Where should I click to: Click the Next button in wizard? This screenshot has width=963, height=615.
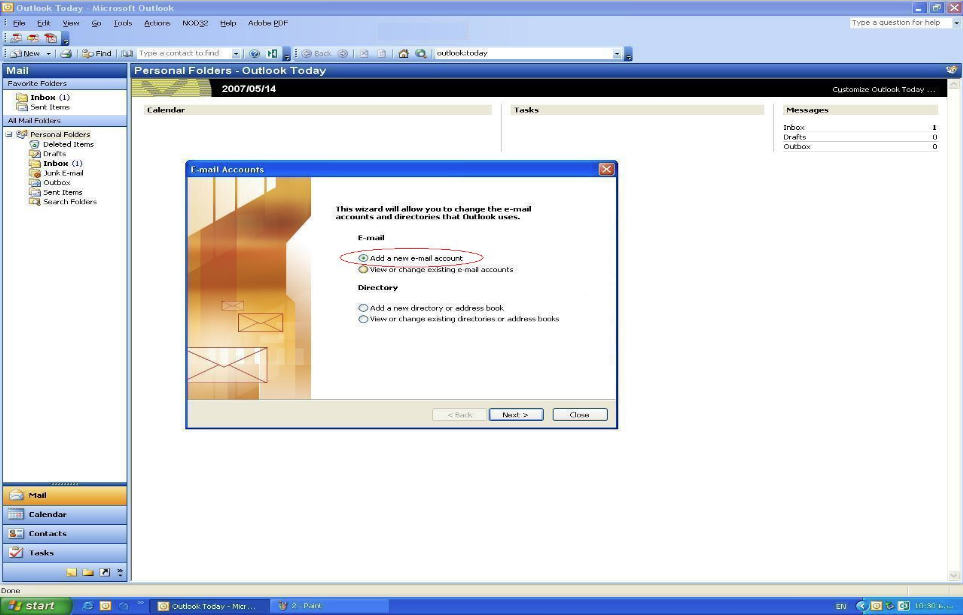click(x=516, y=415)
